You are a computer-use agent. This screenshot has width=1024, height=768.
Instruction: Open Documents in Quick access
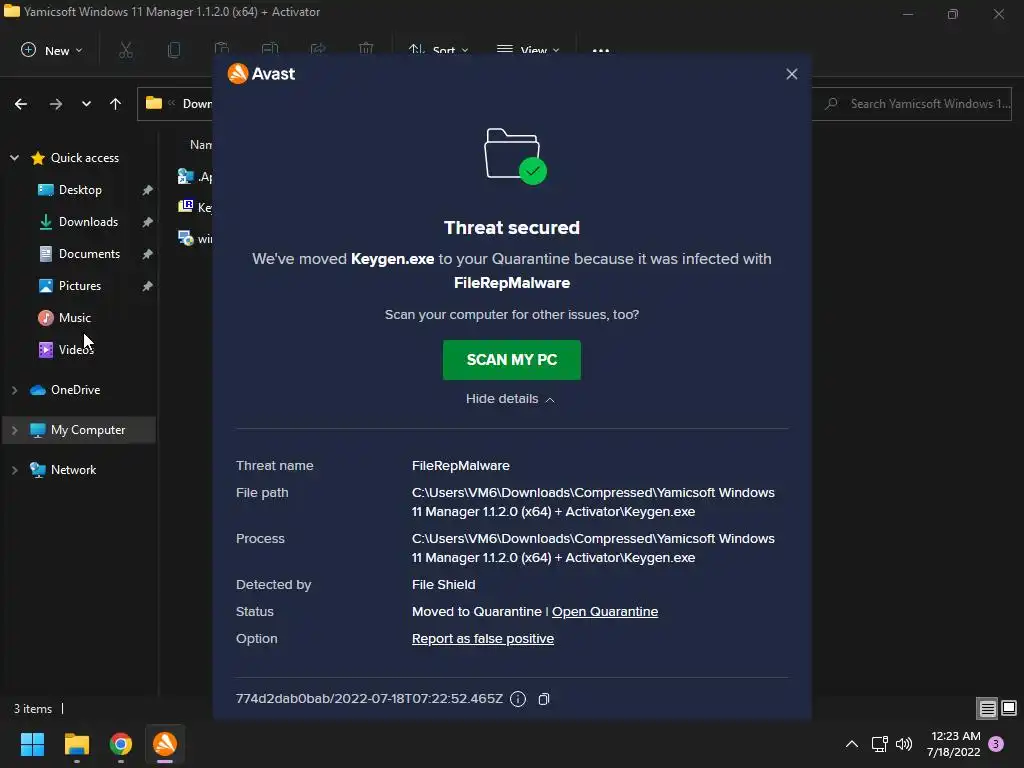89,254
